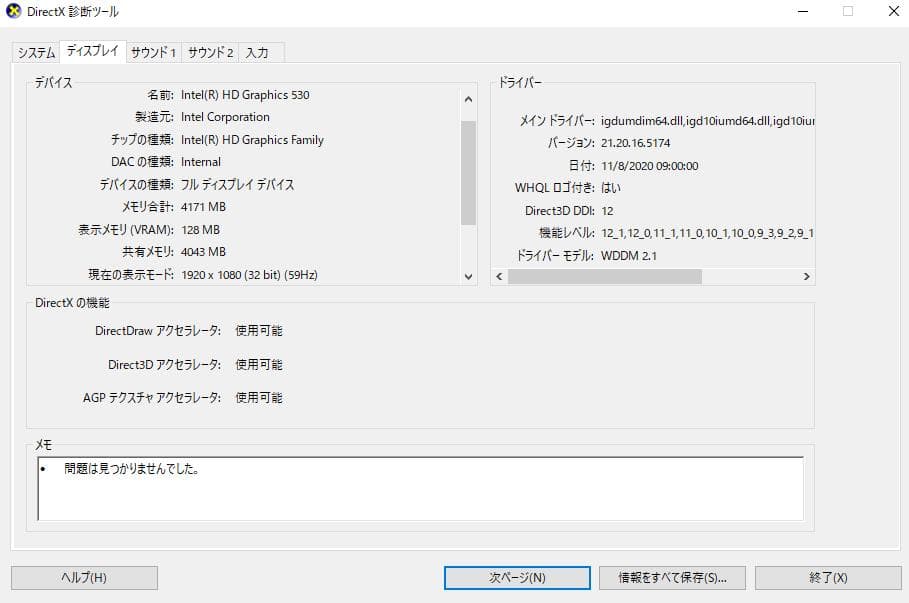
Task: Click the right arrow of the driver scrollbar
Action: pyautogui.click(x=806, y=275)
